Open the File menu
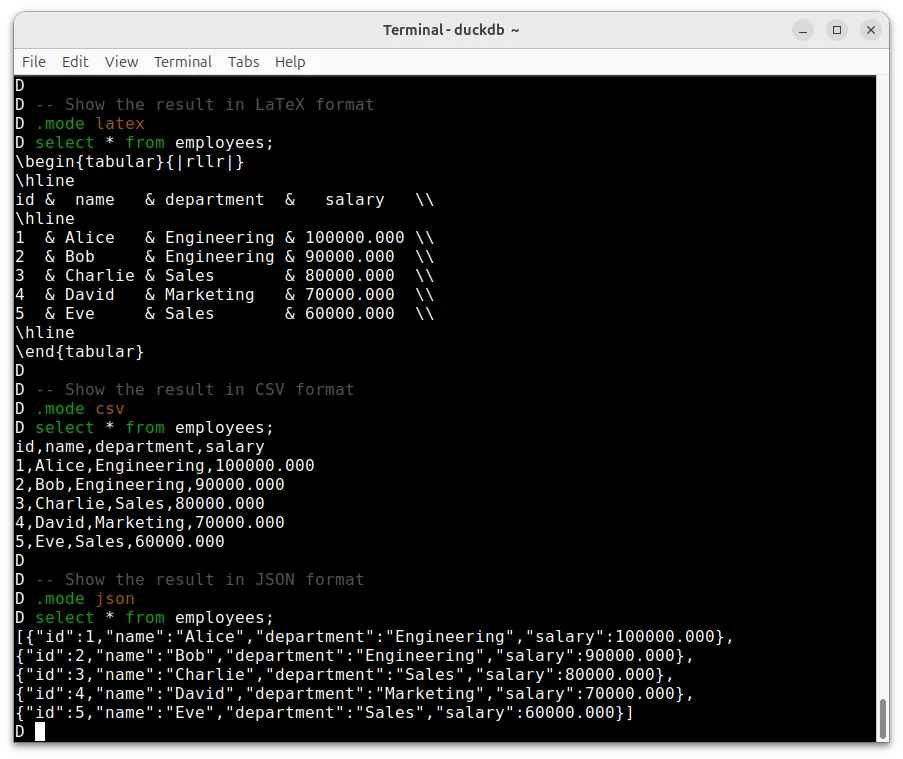Image resolution: width=903 pixels, height=759 pixels. tap(33, 62)
